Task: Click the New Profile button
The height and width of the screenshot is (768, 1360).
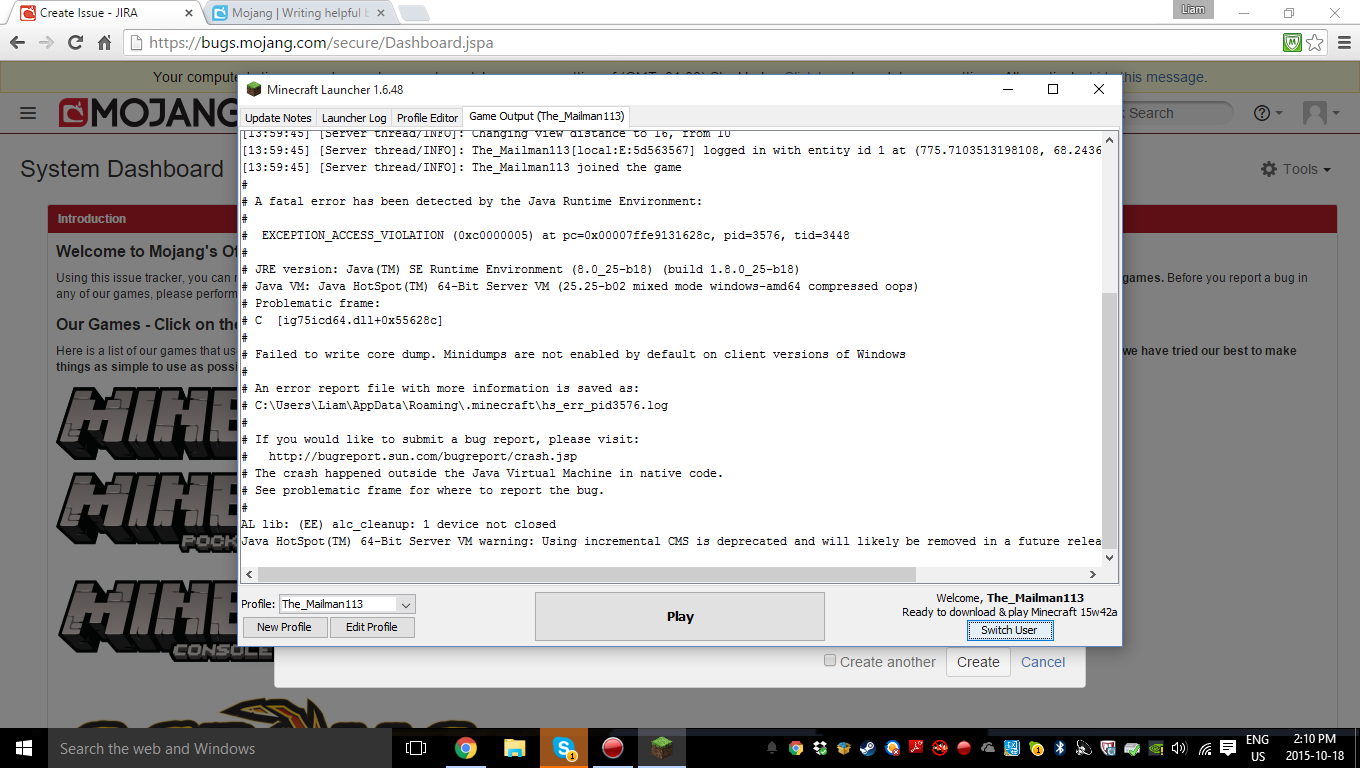Action: click(x=284, y=627)
